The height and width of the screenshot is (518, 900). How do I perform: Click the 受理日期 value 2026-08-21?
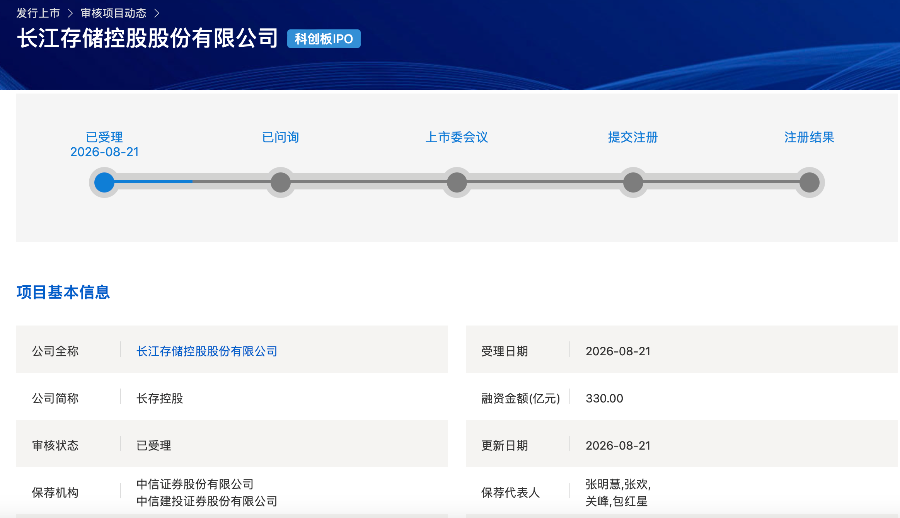pyautogui.click(x=618, y=351)
